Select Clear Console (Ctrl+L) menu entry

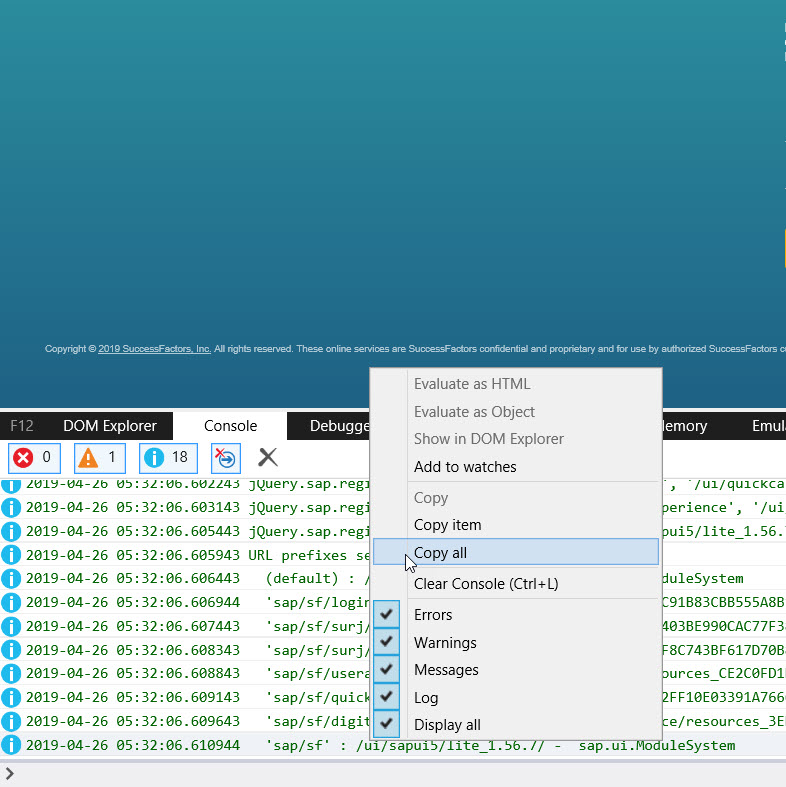point(515,584)
